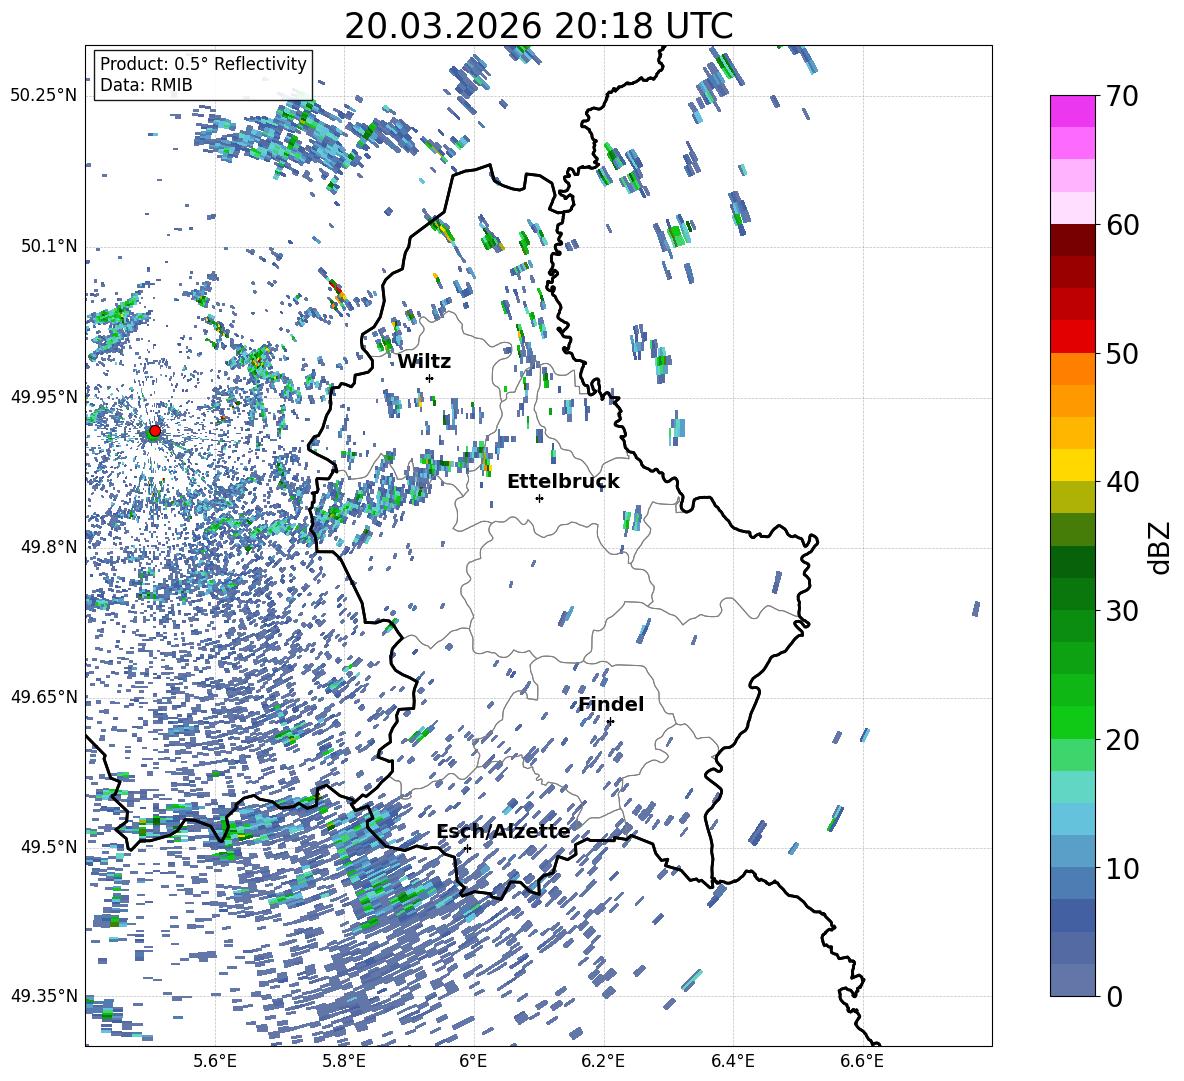Click the 70 value on colorbar
The width and height of the screenshot is (1184, 1081).
tap(1123, 96)
